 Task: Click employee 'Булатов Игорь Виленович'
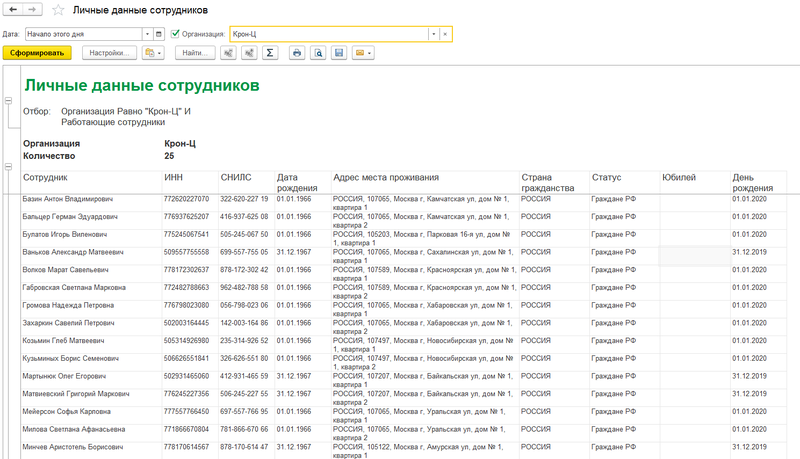[x=64, y=235]
